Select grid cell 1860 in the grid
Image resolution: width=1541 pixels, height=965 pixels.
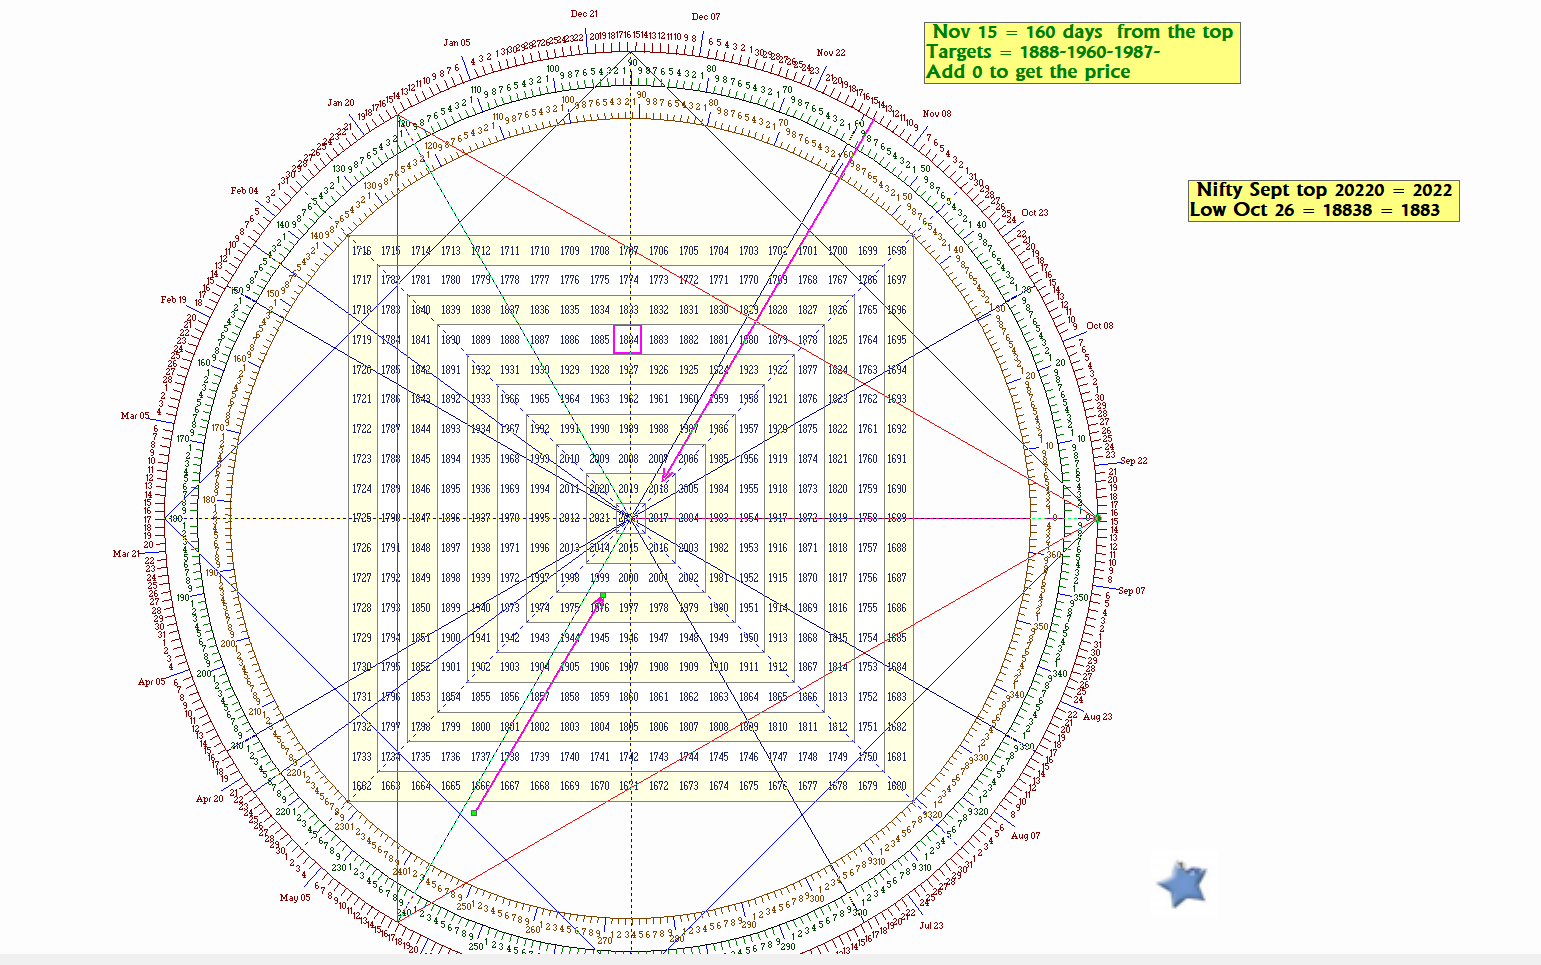(628, 697)
